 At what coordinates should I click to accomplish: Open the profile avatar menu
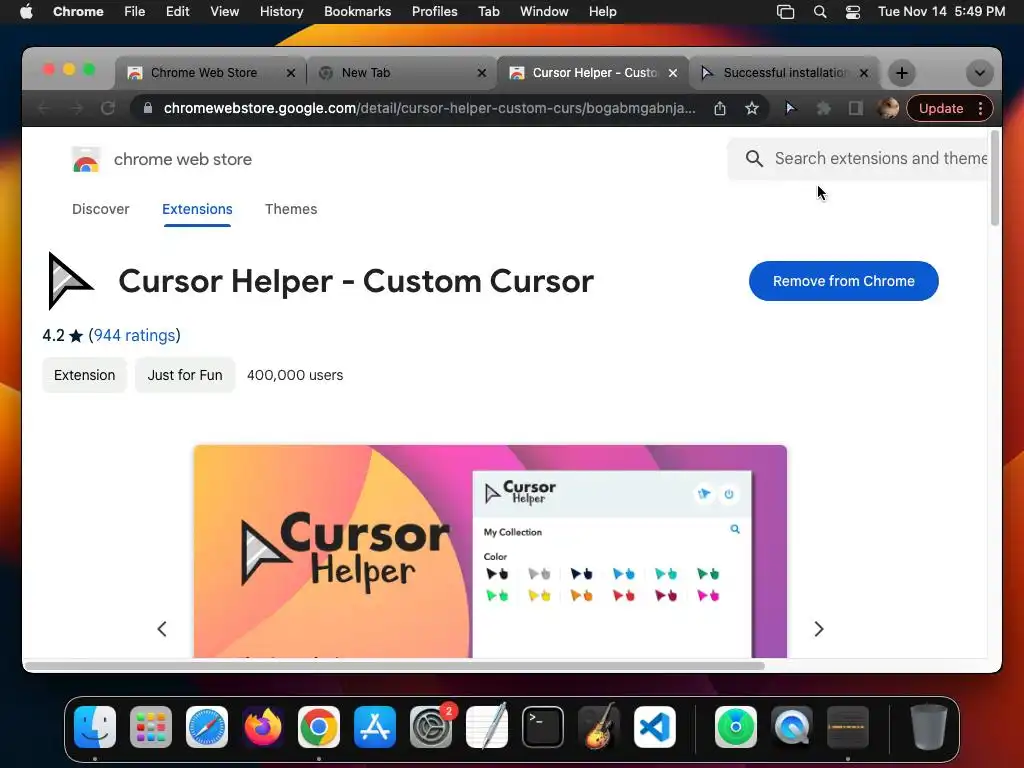(x=888, y=108)
